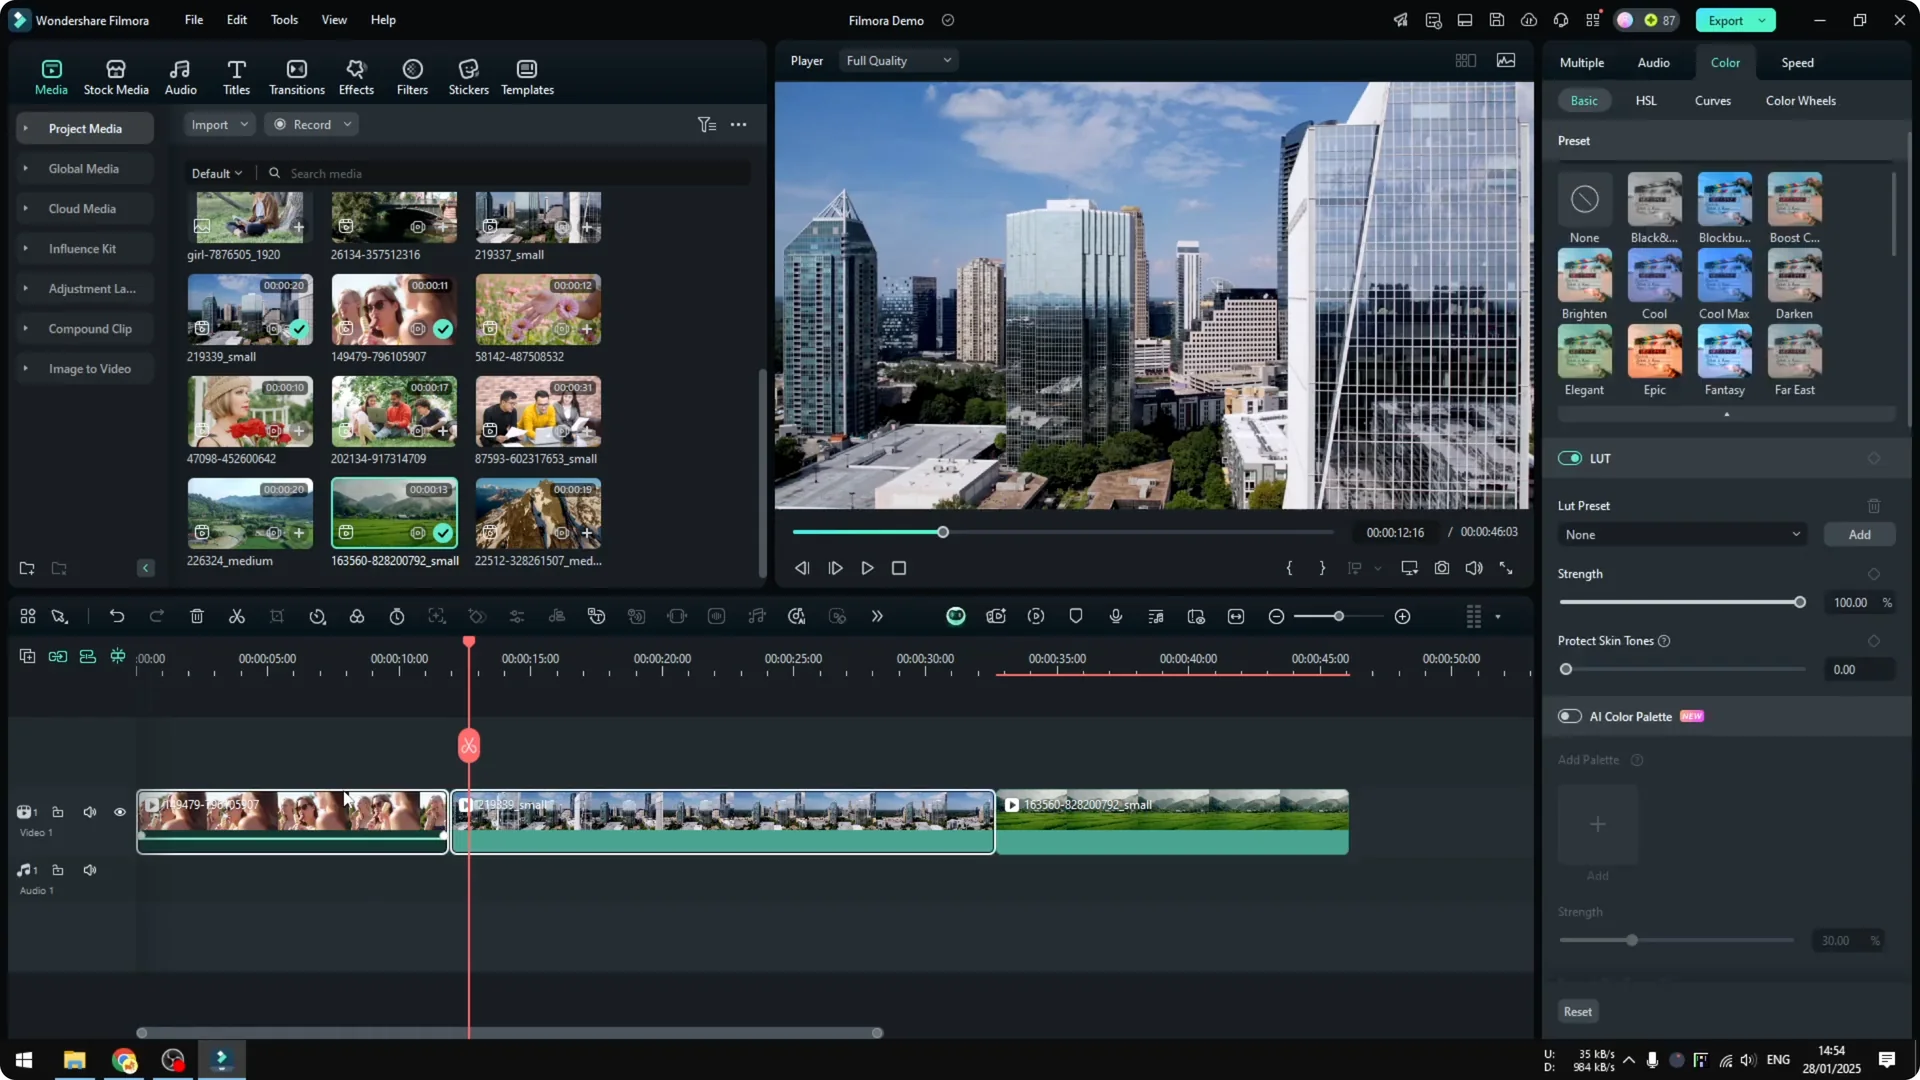Mute the Audio 1 track speaker icon

pos(89,869)
